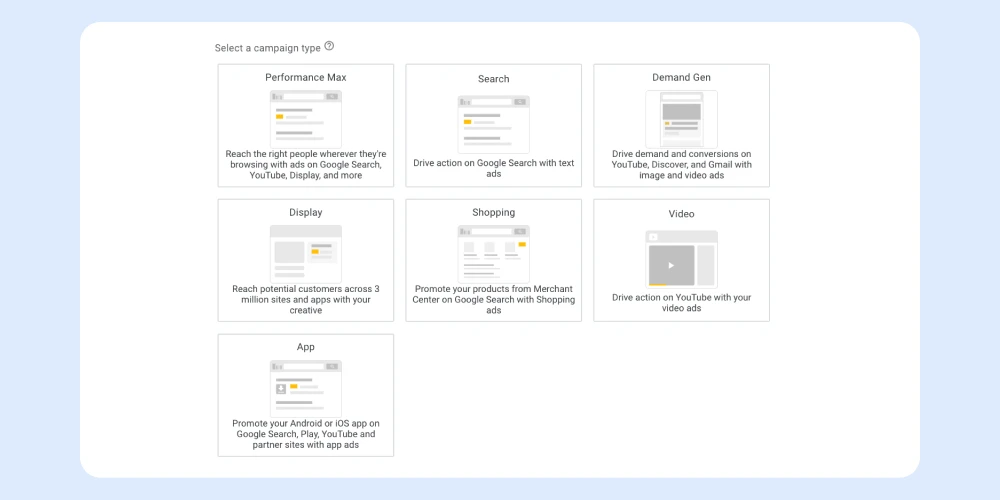Select the Display card title
The height and width of the screenshot is (500, 1000).
coord(305,212)
